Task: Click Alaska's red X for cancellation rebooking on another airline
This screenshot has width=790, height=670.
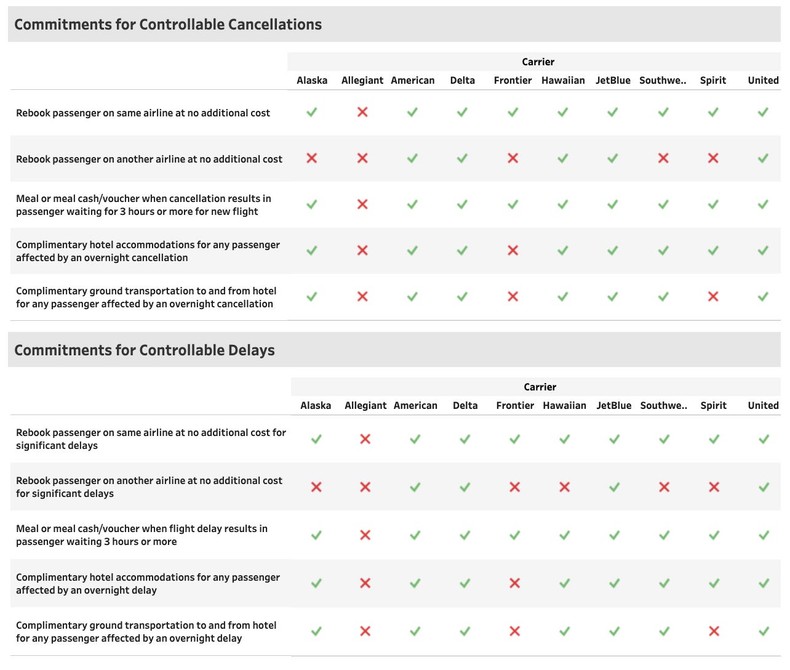Action: tap(312, 159)
